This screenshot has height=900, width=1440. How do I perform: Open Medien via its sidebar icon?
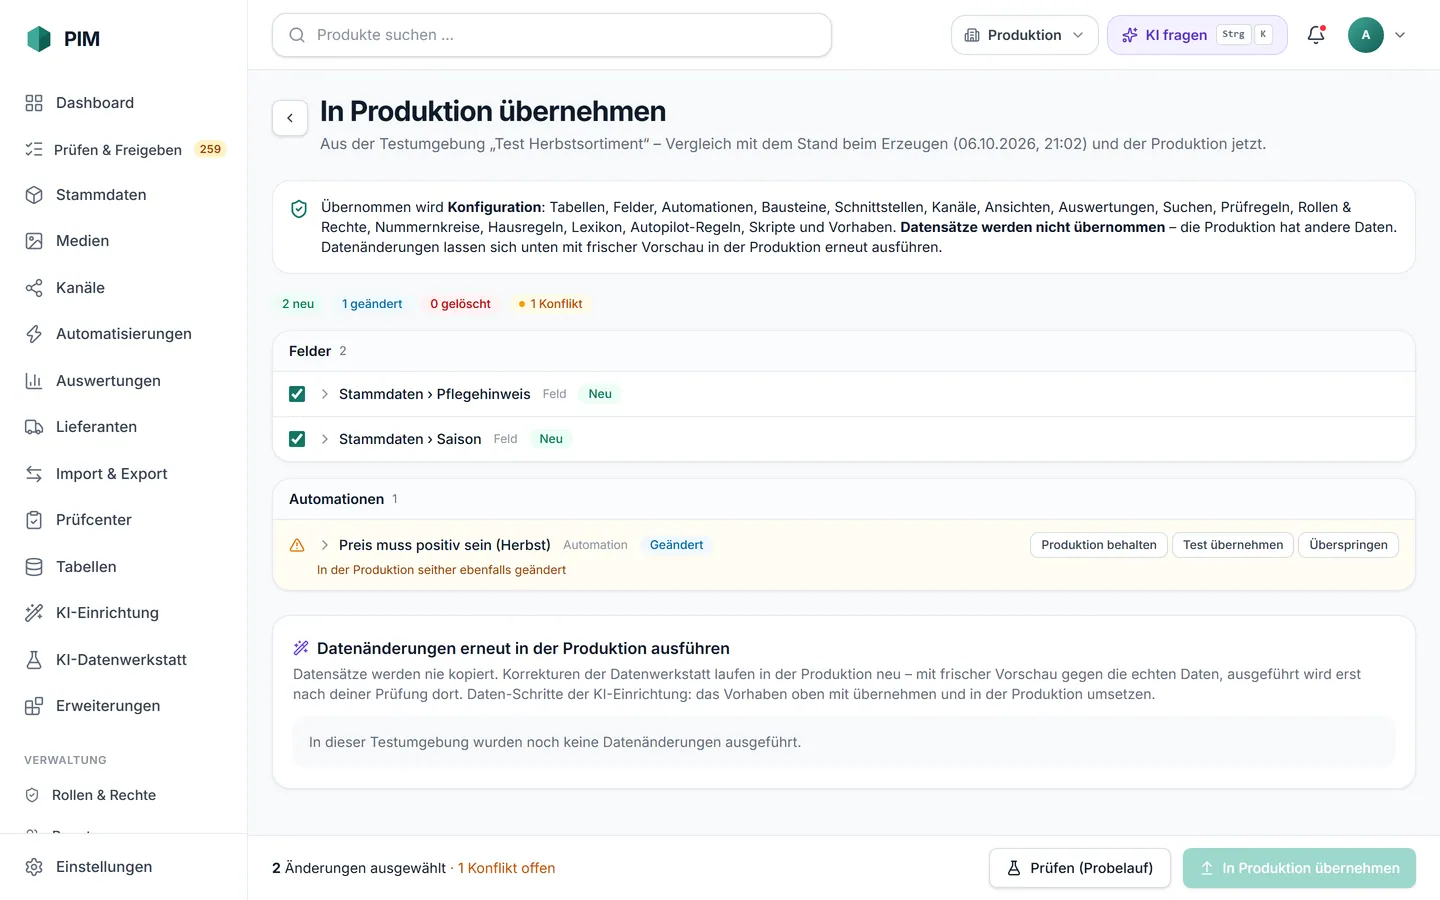pos(34,241)
